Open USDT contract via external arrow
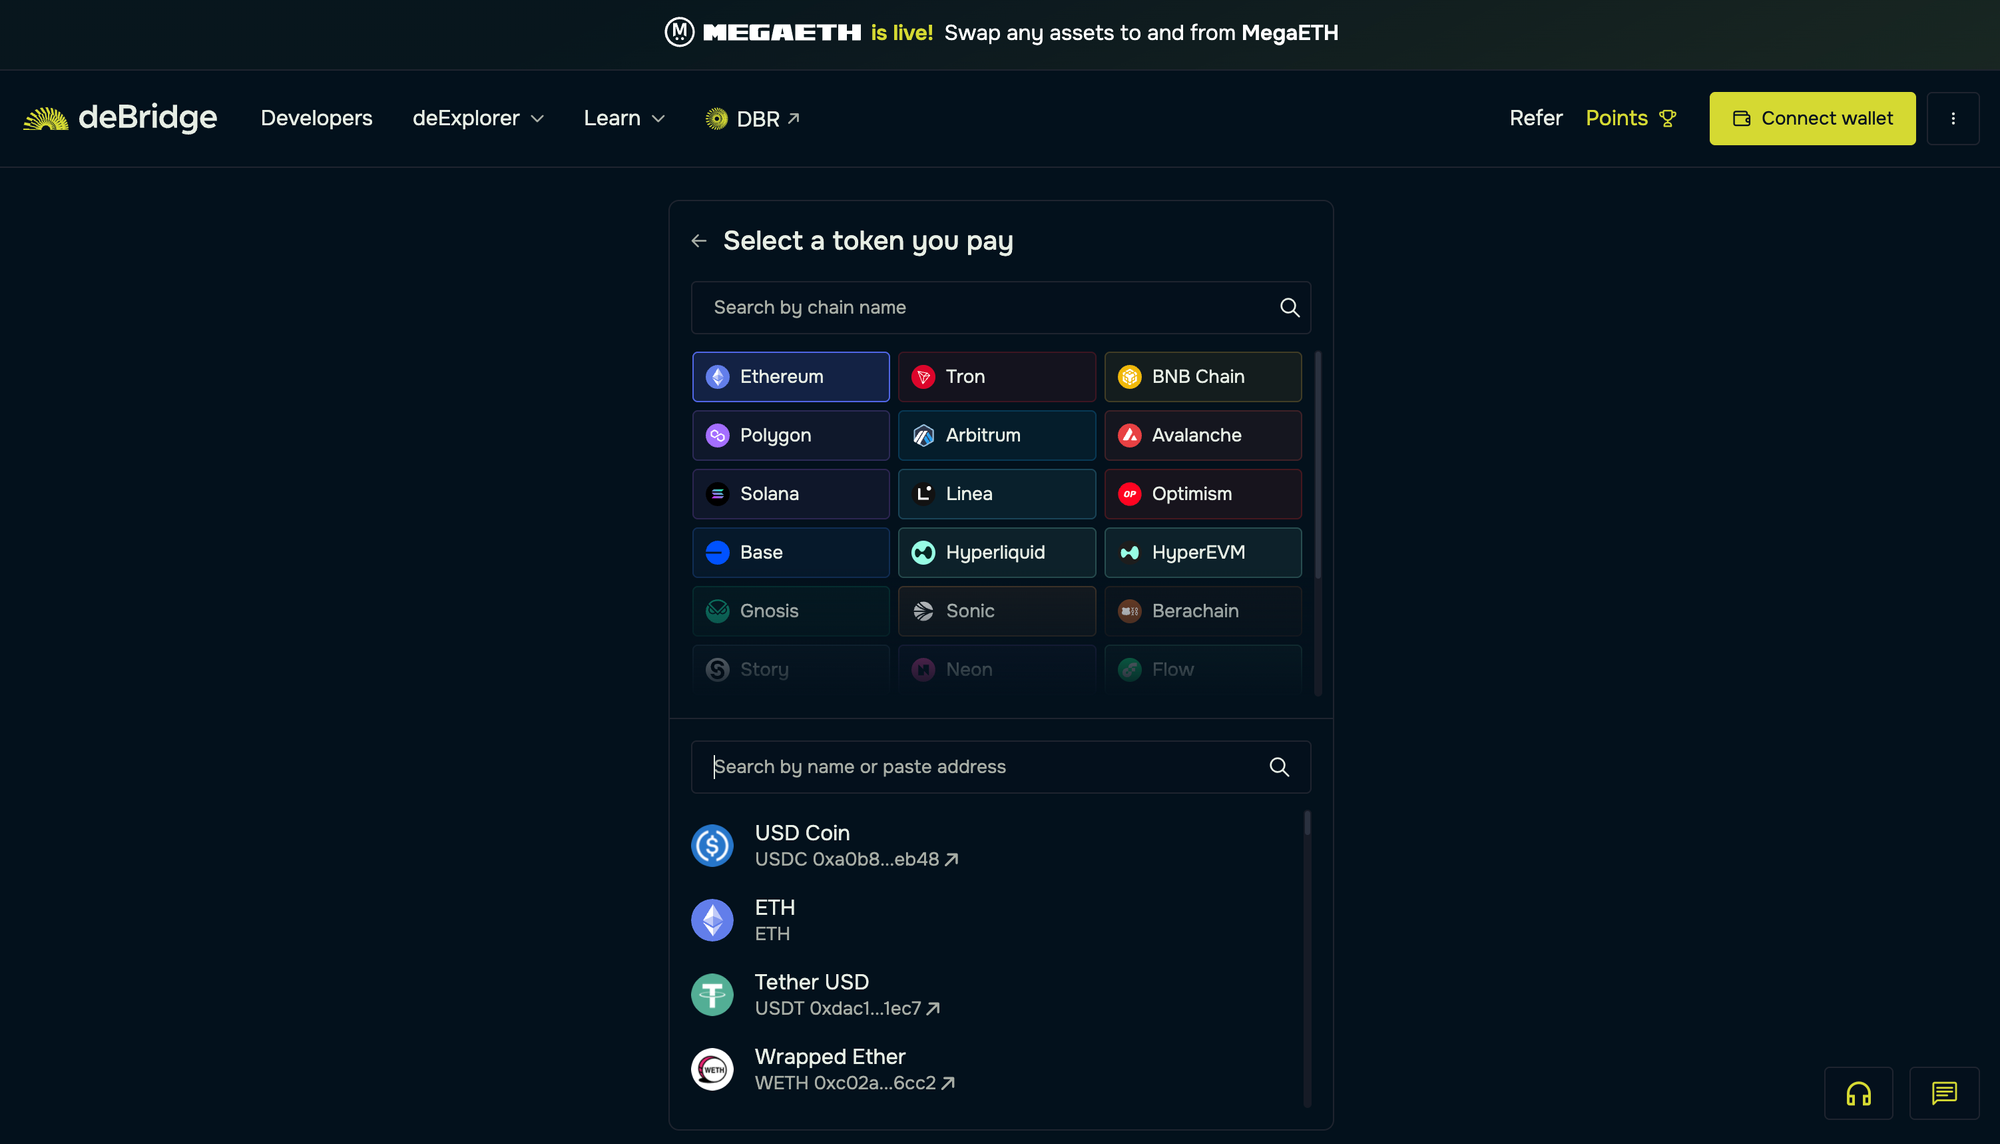 pyautogui.click(x=932, y=1008)
